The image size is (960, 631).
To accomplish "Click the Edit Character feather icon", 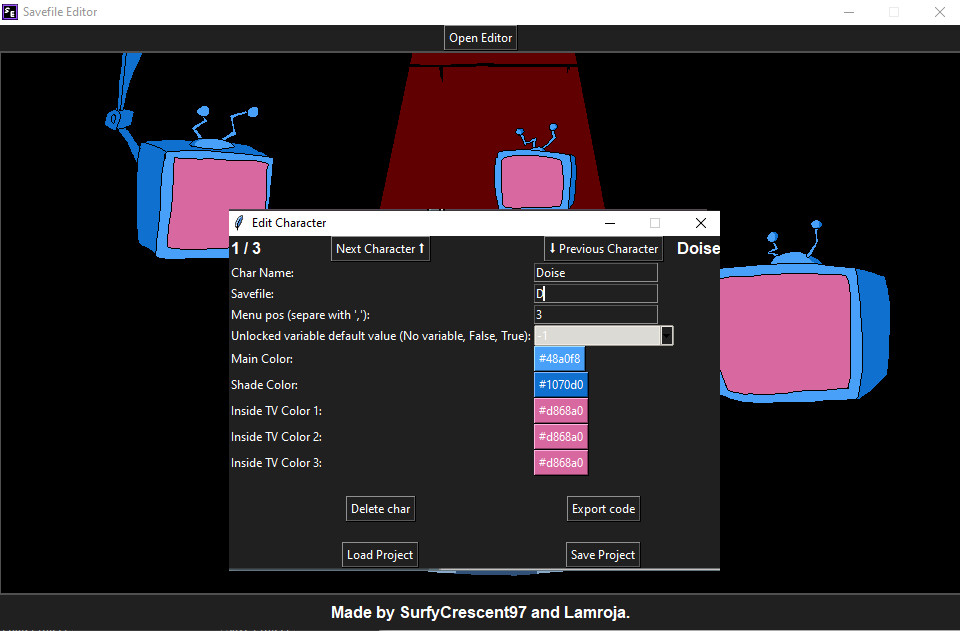I will 239,223.
